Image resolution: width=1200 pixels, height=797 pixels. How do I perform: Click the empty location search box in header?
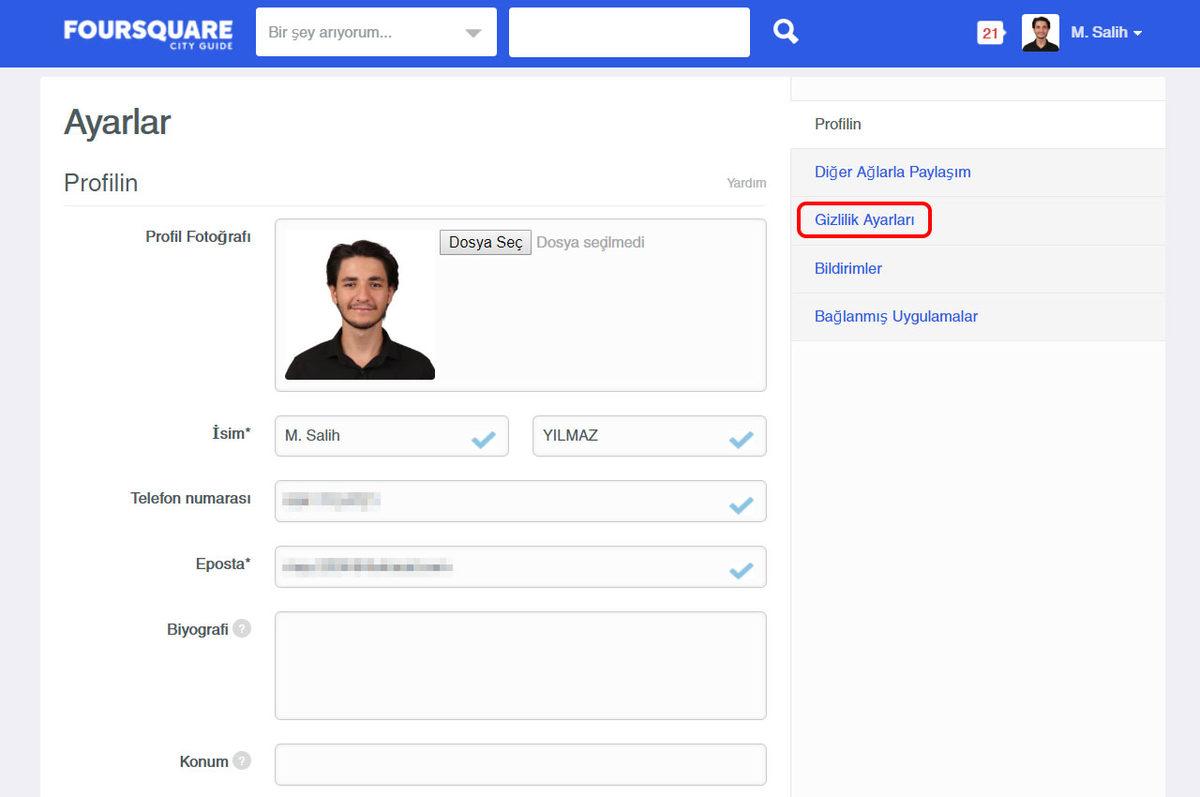point(629,33)
